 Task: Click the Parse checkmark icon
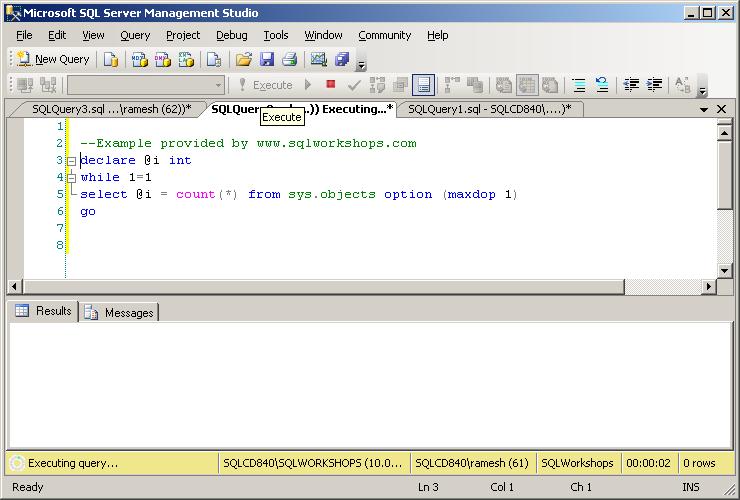pyautogui.click(x=354, y=85)
